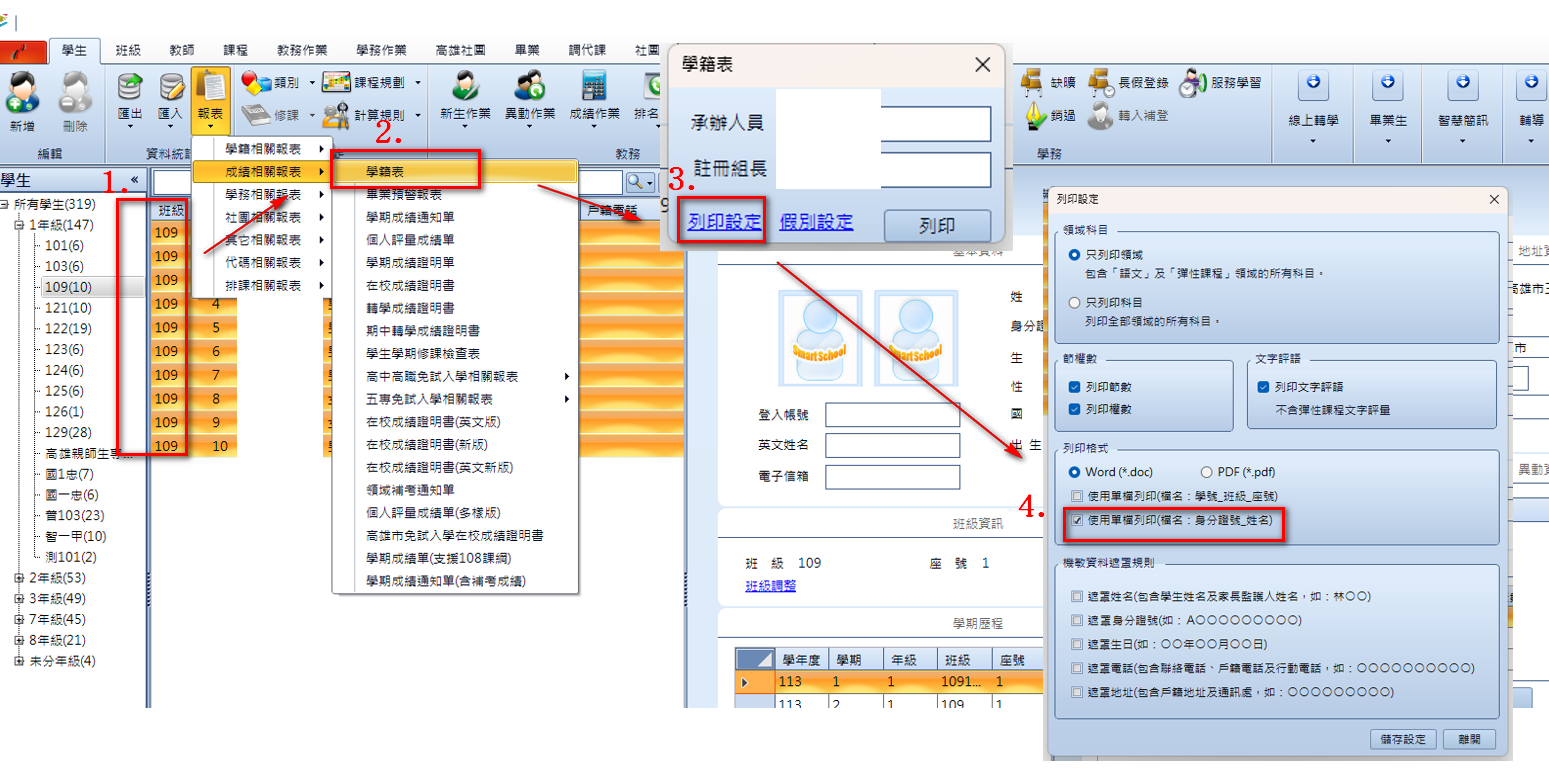Open the 列印設定 link
The image size is (1549, 769).
[x=725, y=222]
